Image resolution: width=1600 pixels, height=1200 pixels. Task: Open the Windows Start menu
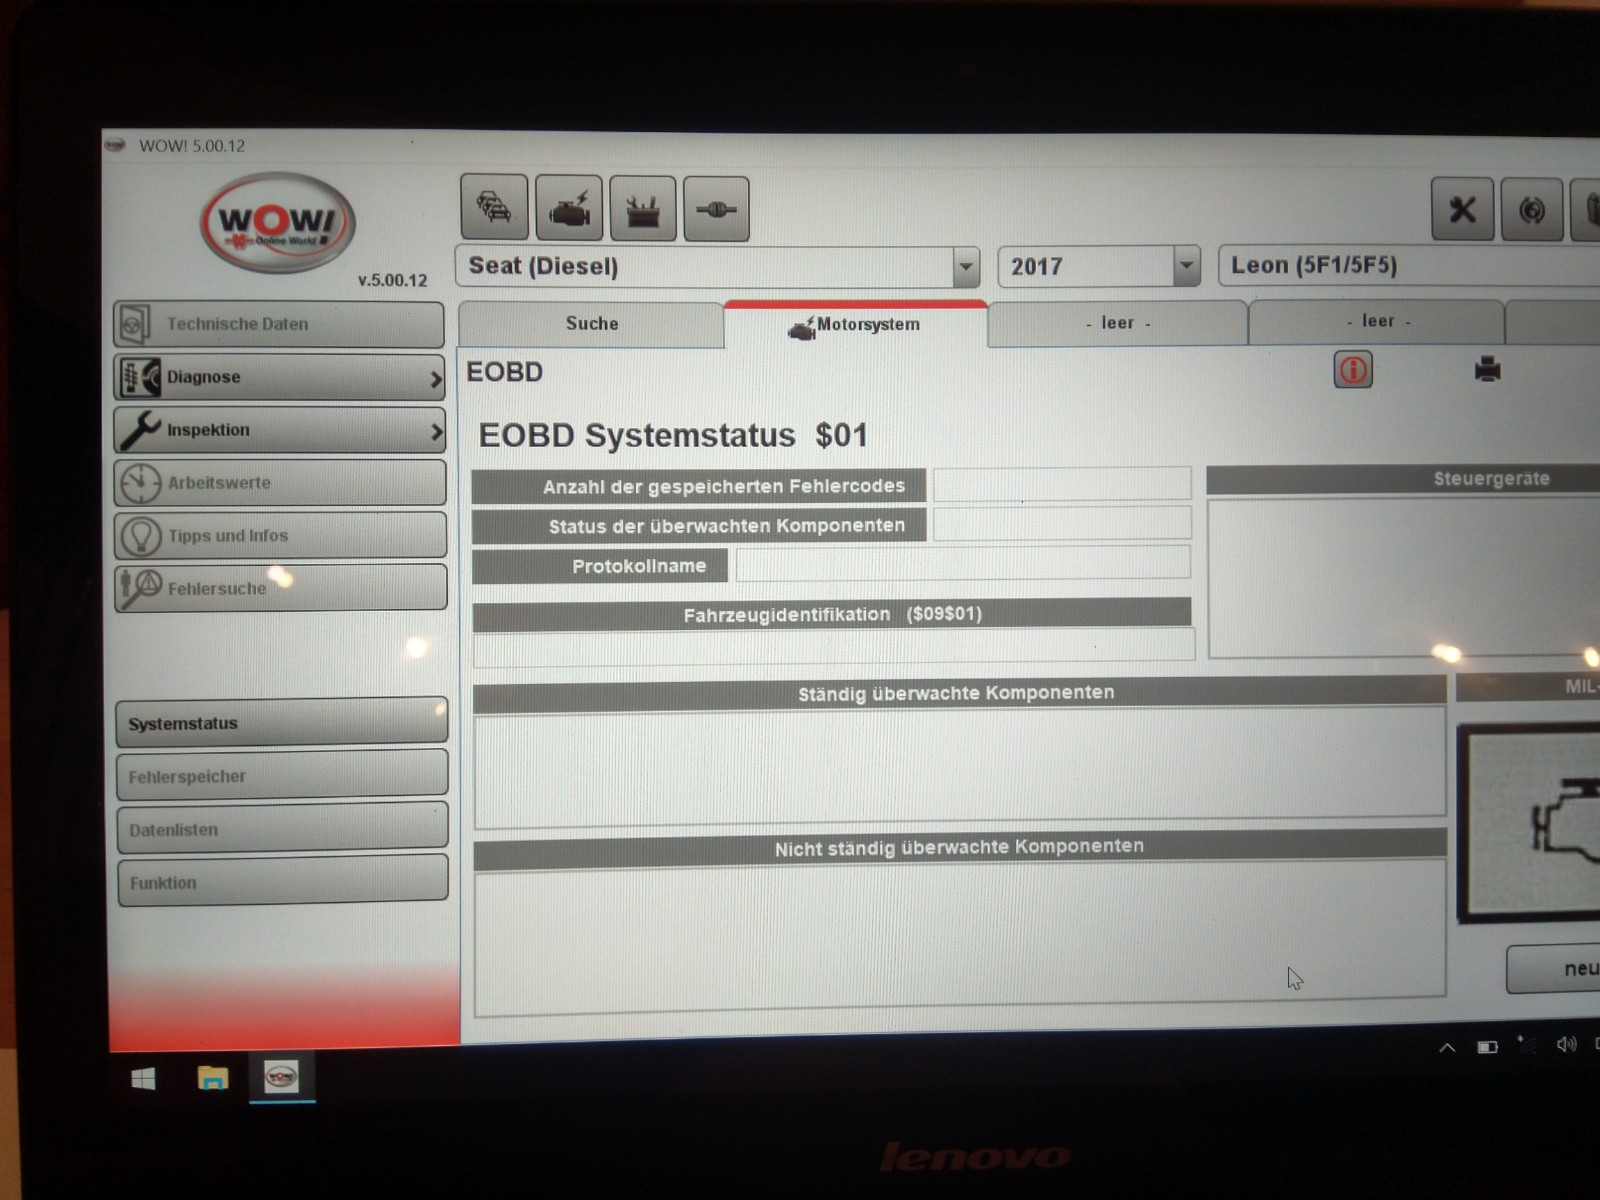click(x=143, y=1079)
